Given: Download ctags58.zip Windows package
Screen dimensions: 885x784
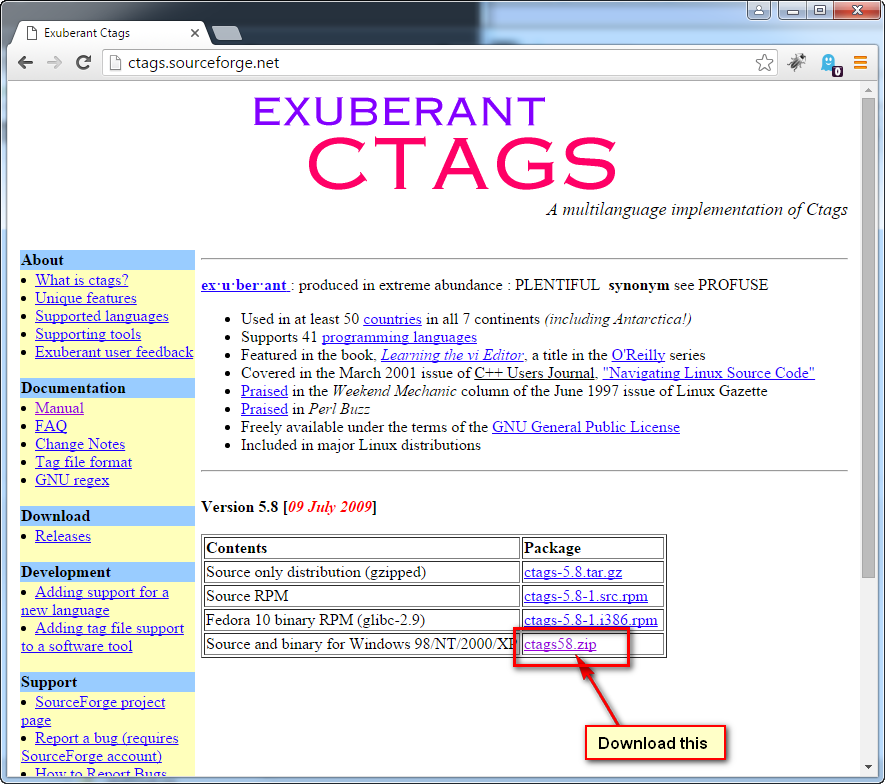Looking at the screenshot, I should pyautogui.click(x=560, y=645).
